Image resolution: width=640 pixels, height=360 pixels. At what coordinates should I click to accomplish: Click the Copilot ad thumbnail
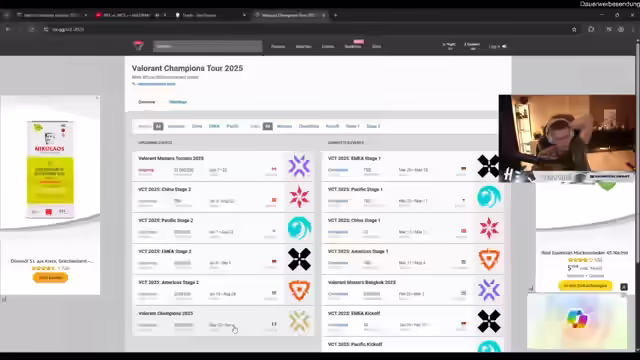tap(577, 321)
